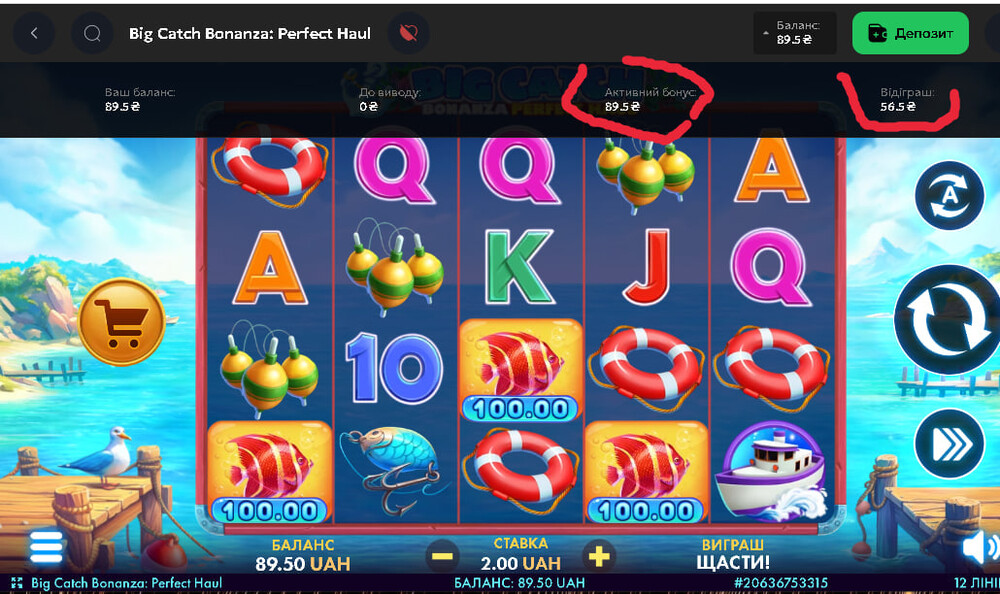Decrease the bet with the minus button

(442, 557)
